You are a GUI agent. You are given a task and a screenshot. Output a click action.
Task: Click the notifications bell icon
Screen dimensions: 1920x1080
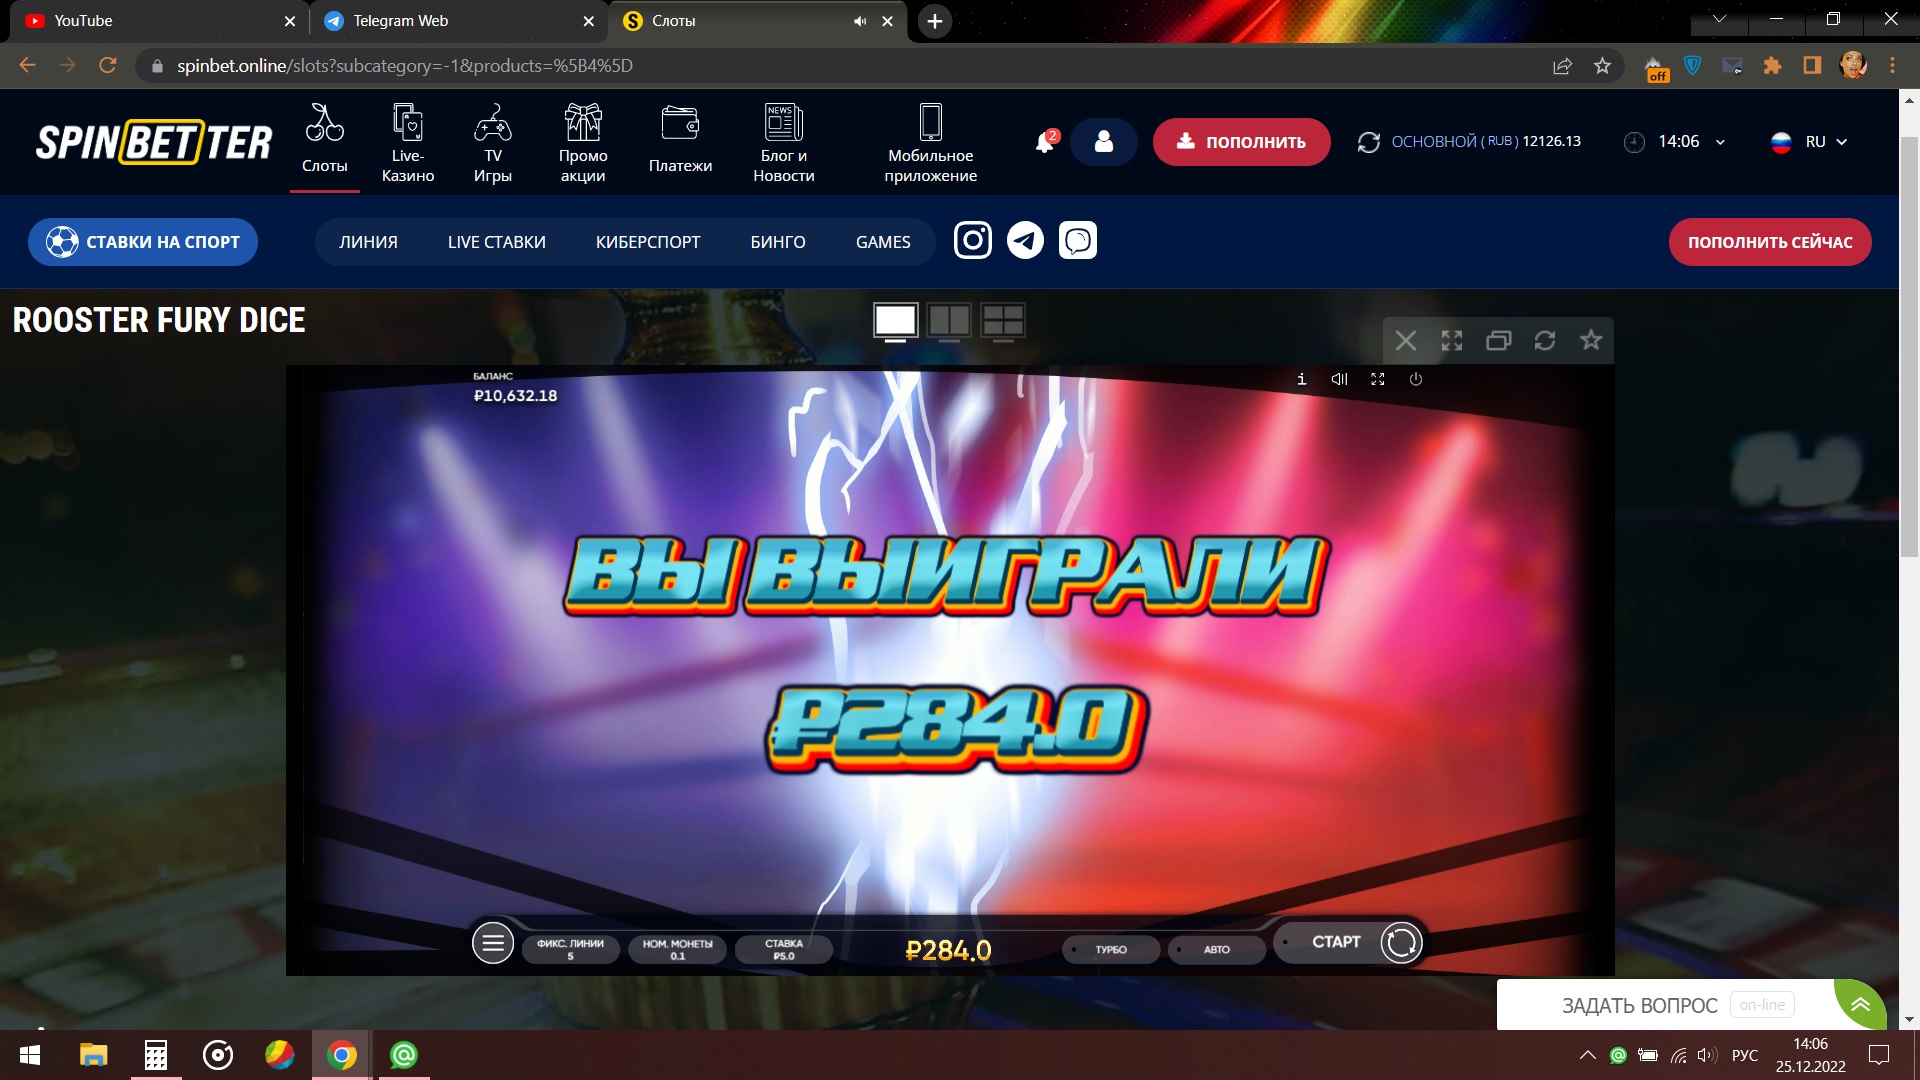(1044, 142)
